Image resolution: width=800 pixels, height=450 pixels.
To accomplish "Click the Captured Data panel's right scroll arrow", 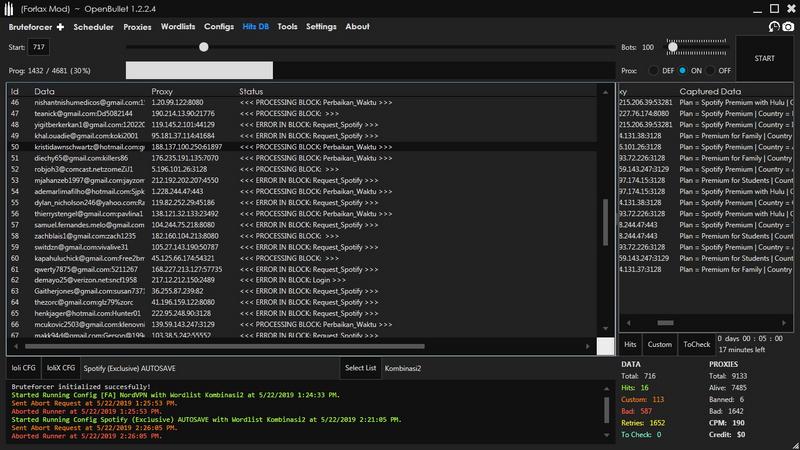I will point(784,323).
